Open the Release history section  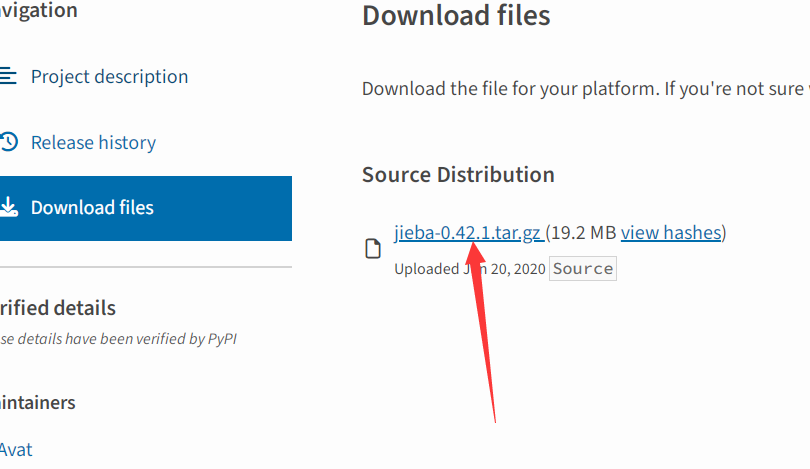pos(94,143)
